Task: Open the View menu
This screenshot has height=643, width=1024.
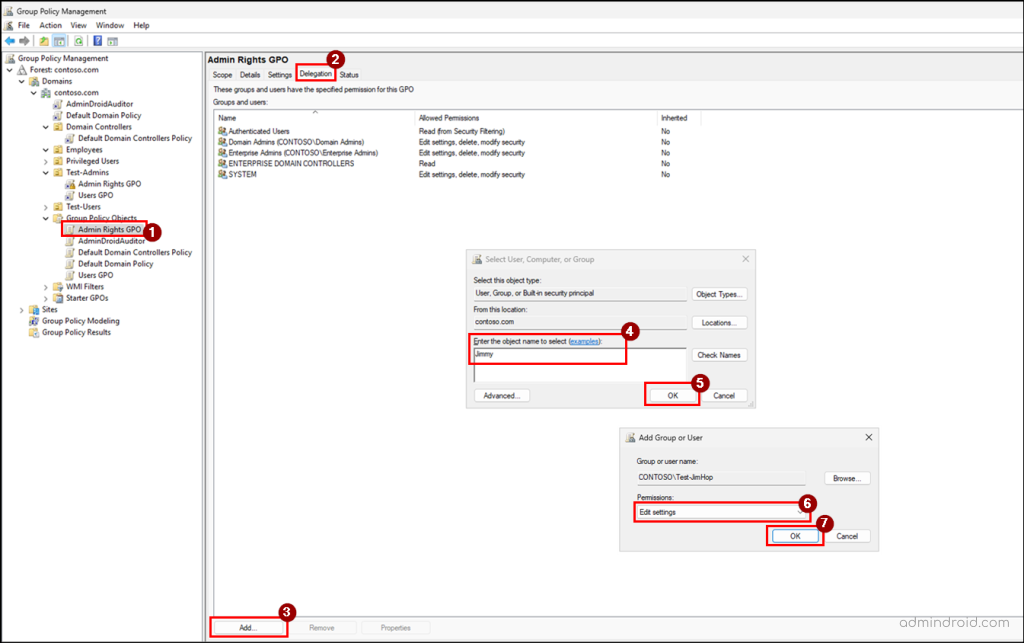Action: pos(78,25)
